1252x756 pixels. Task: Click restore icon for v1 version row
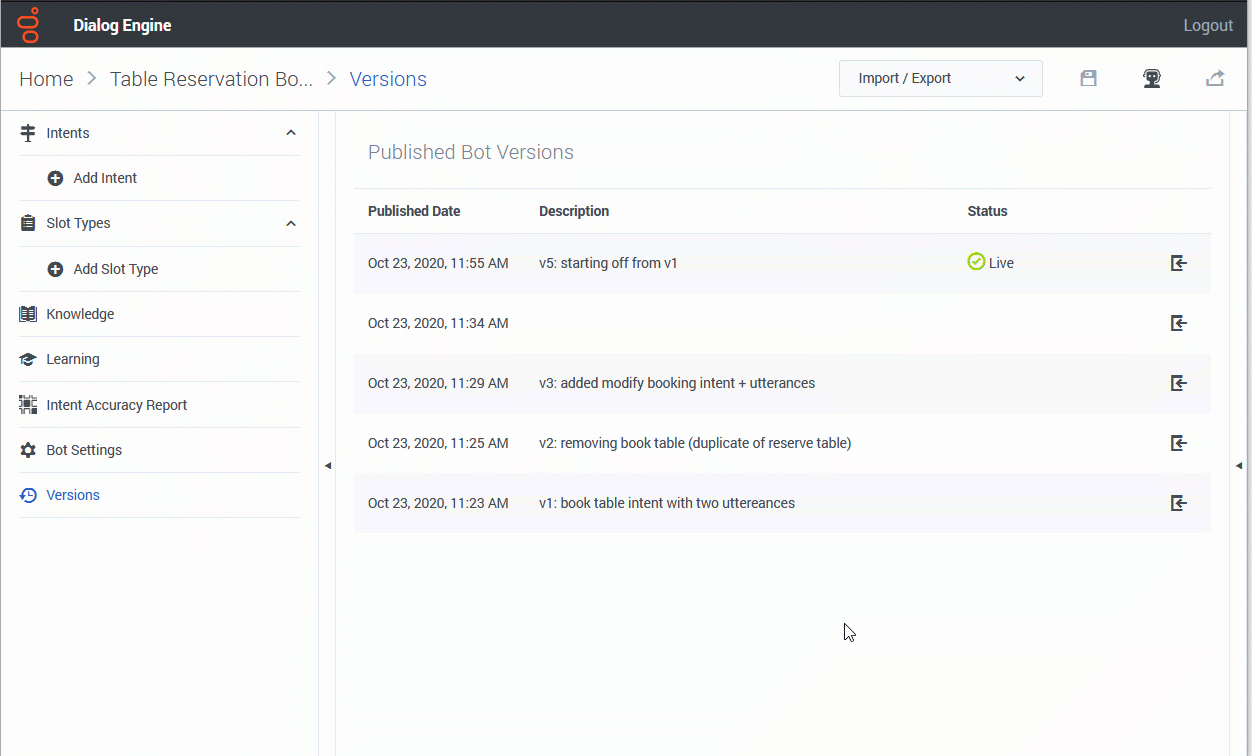(x=1179, y=503)
